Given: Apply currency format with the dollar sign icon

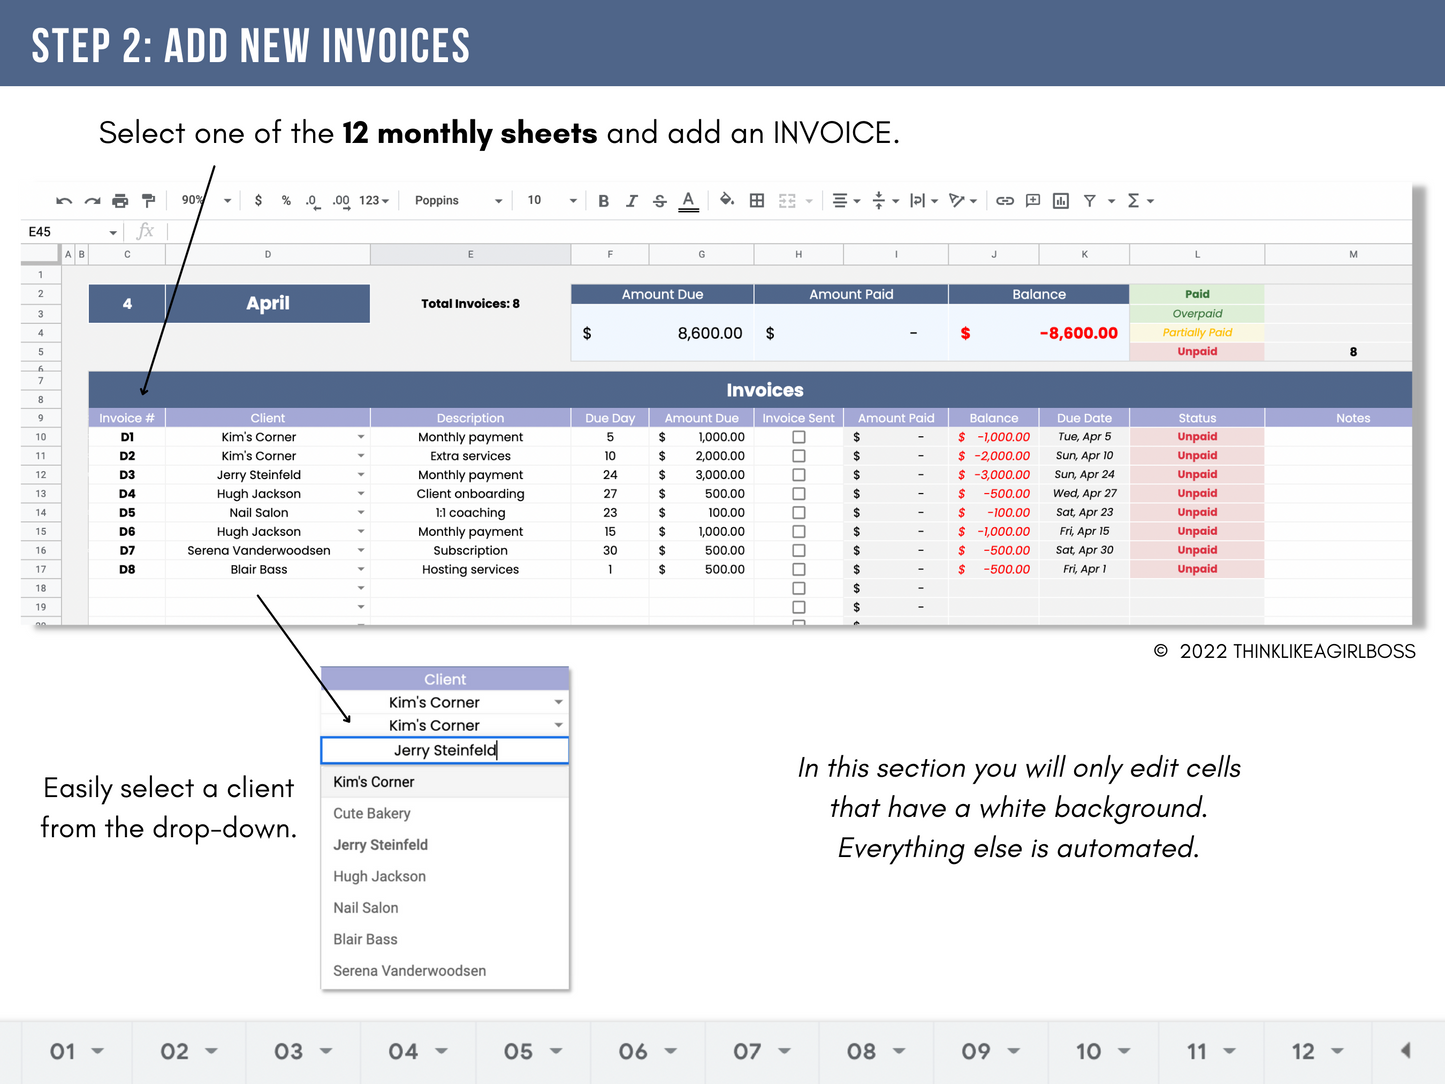Looking at the screenshot, I should 258,200.
